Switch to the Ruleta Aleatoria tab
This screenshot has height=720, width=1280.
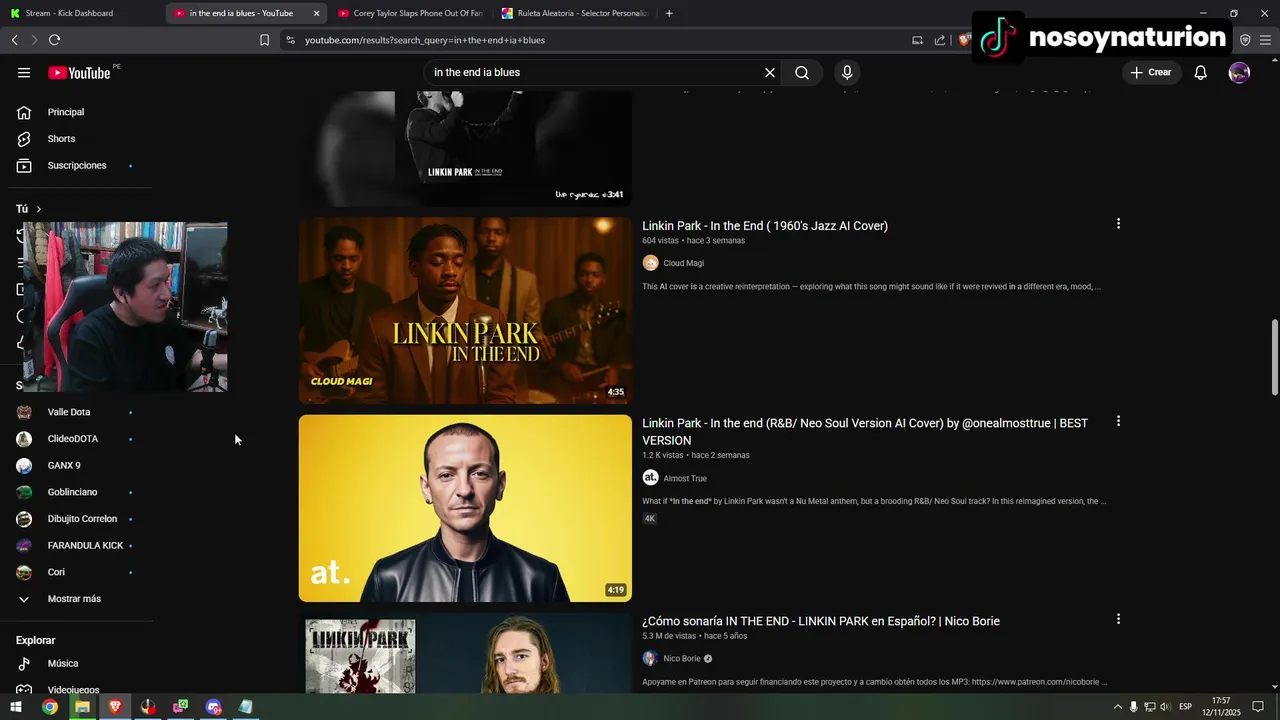(x=575, y=13)
